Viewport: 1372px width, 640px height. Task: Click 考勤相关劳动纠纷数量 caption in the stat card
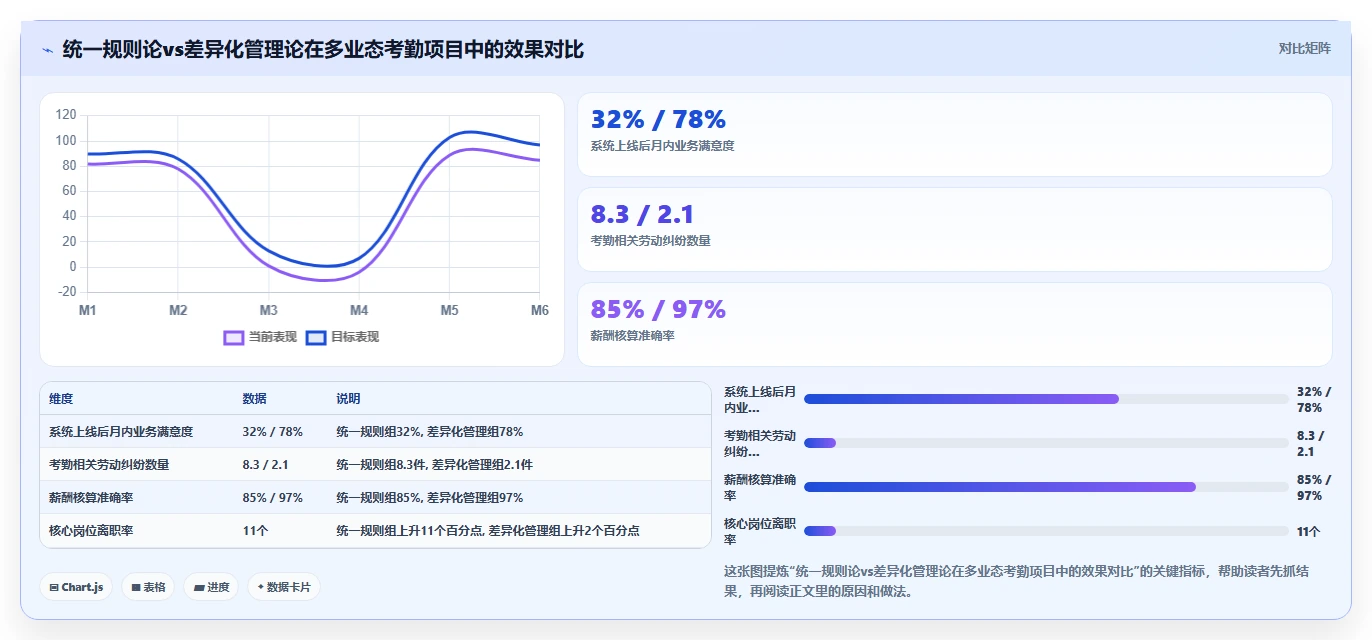(x=651, y=241)
